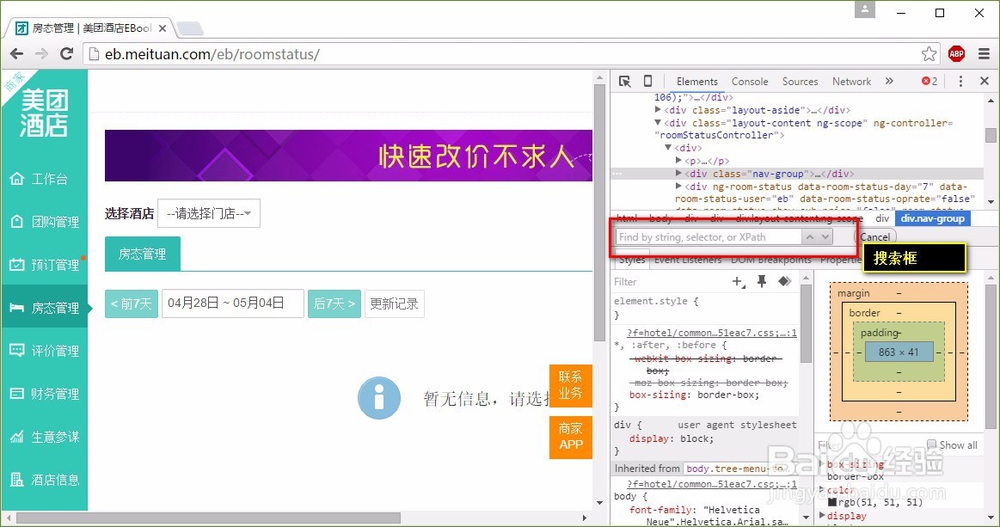Click the date range field 04月28日~05月04日

pyautogui.click(x=233, y=304)
